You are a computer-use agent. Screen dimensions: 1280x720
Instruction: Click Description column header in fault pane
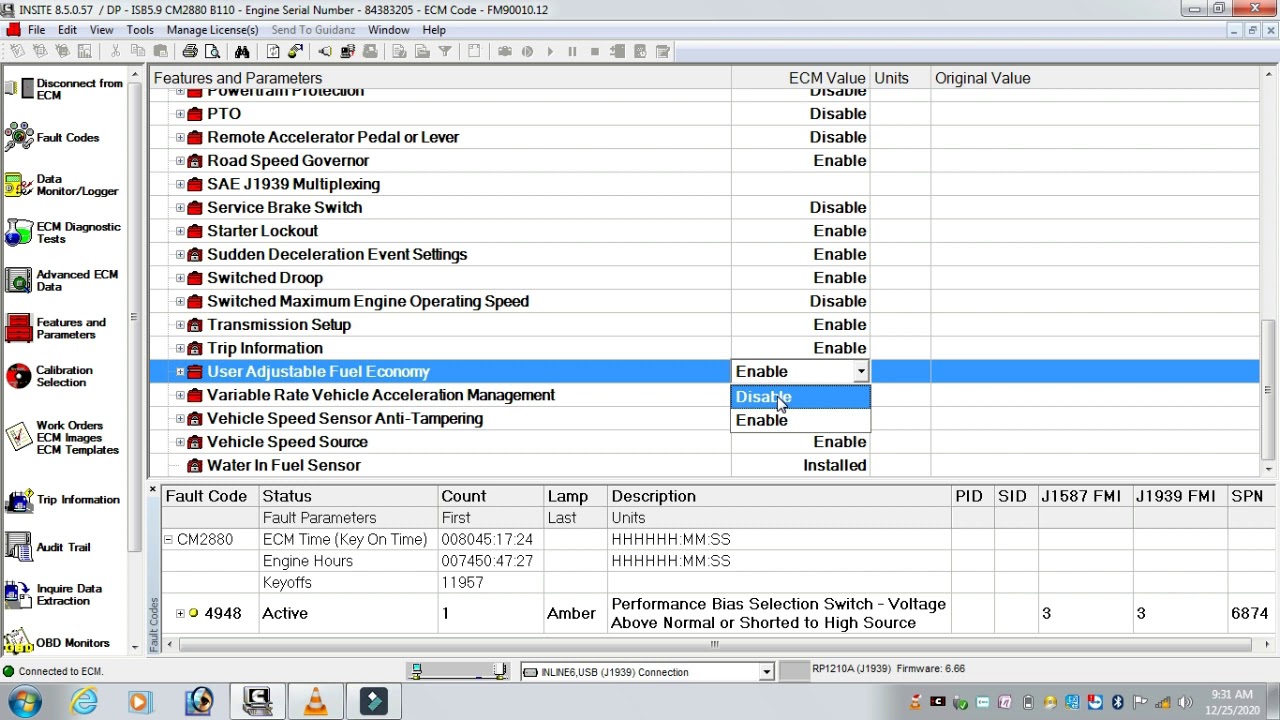click(x=778, y=496)
